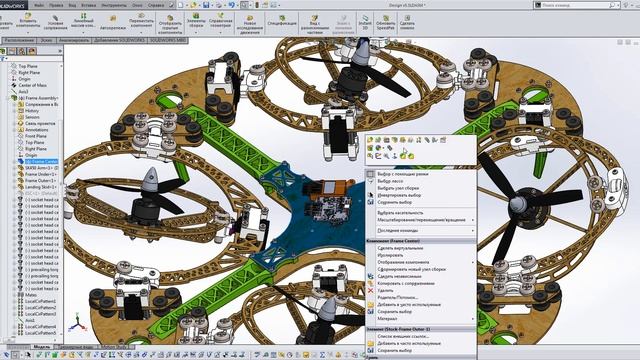This screenshot has height=360, width=640.
Task: Click the coordinate triad in the viewport corner
Action: (77, 323)
